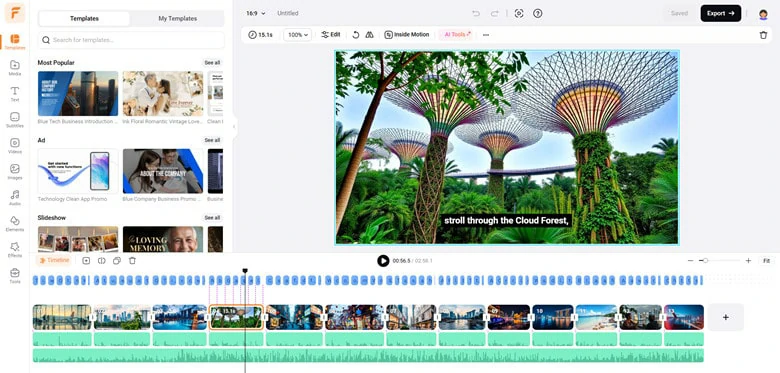Open the Text sidebar section

point(14,93)
